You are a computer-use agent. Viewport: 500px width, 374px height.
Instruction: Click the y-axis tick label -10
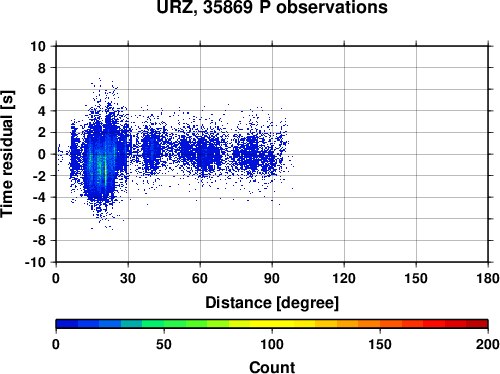[x=35, y=262]
